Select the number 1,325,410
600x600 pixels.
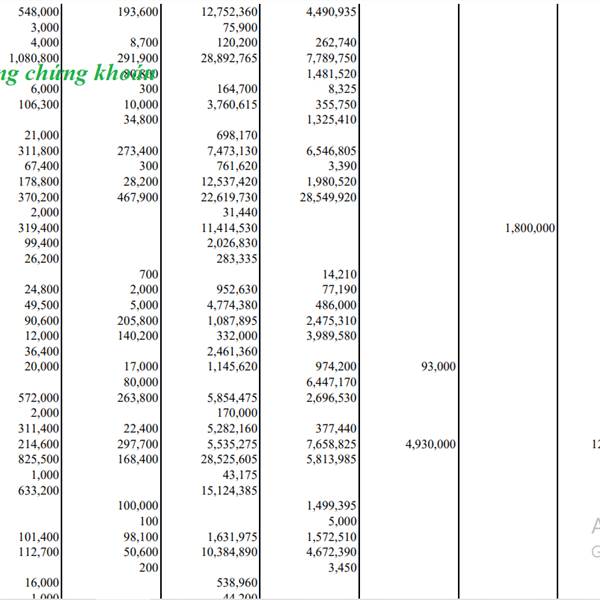pos(331,120)
